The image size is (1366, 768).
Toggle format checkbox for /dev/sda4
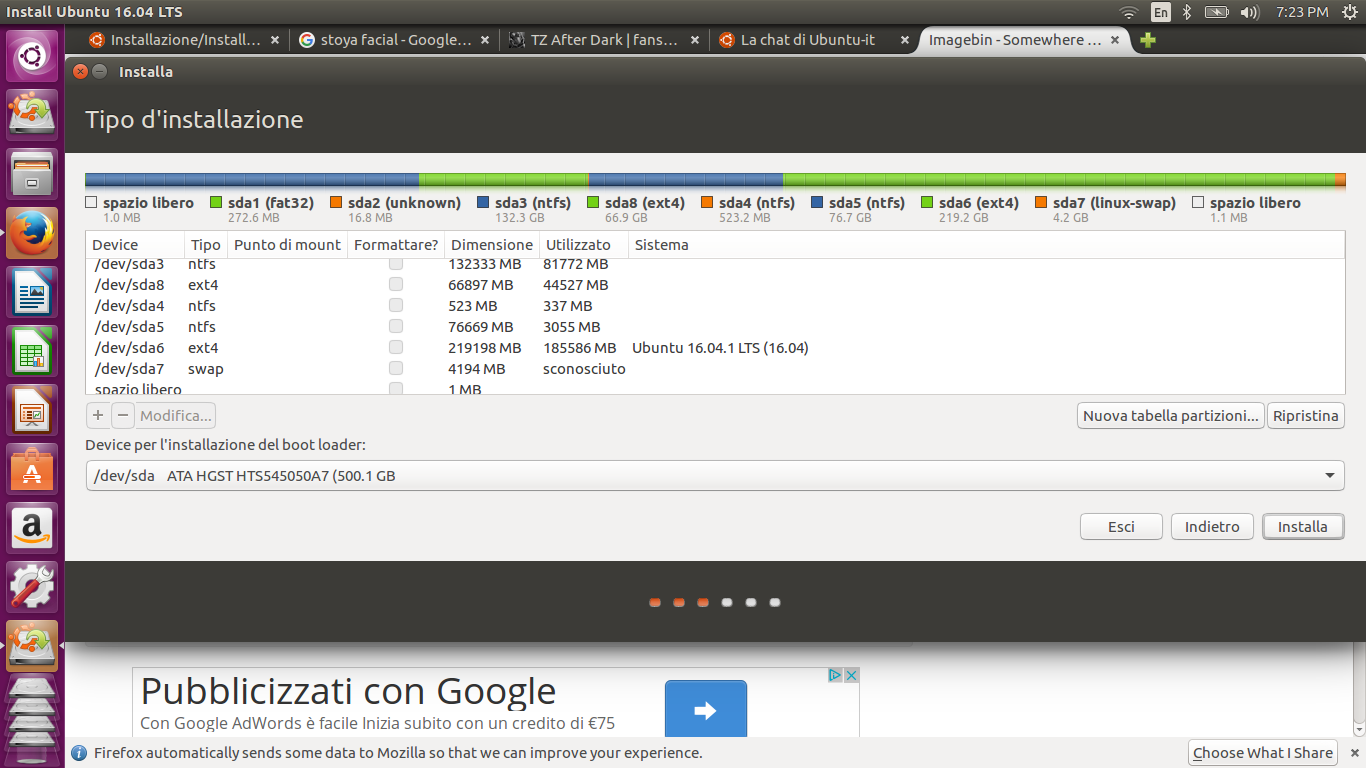coord(396,306)
